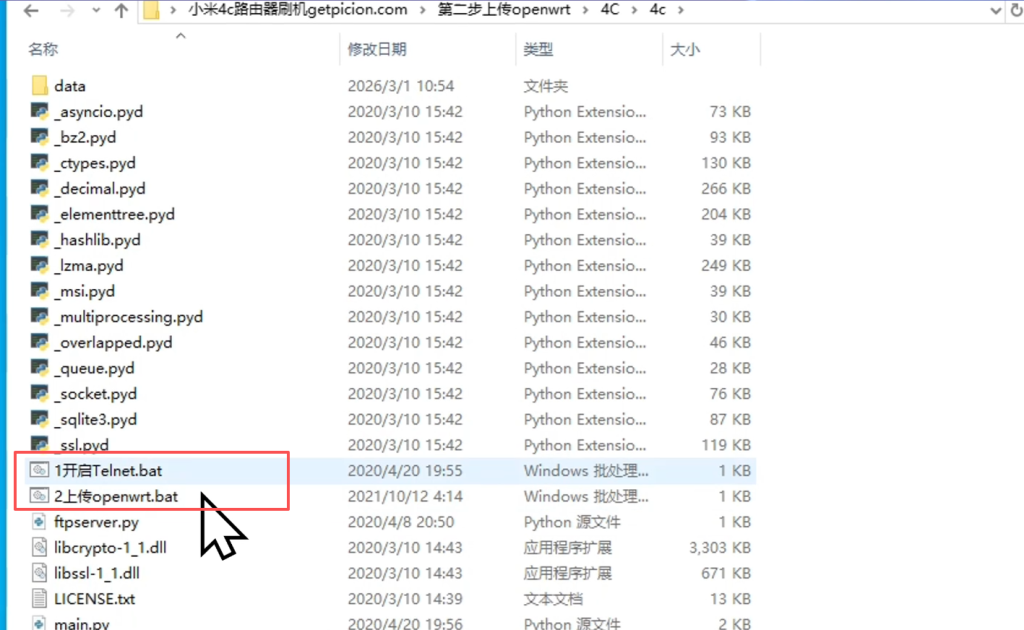1024x630 pixels.
Task: Select the _asyncio.pyd file icon
Action: [40, 112]
